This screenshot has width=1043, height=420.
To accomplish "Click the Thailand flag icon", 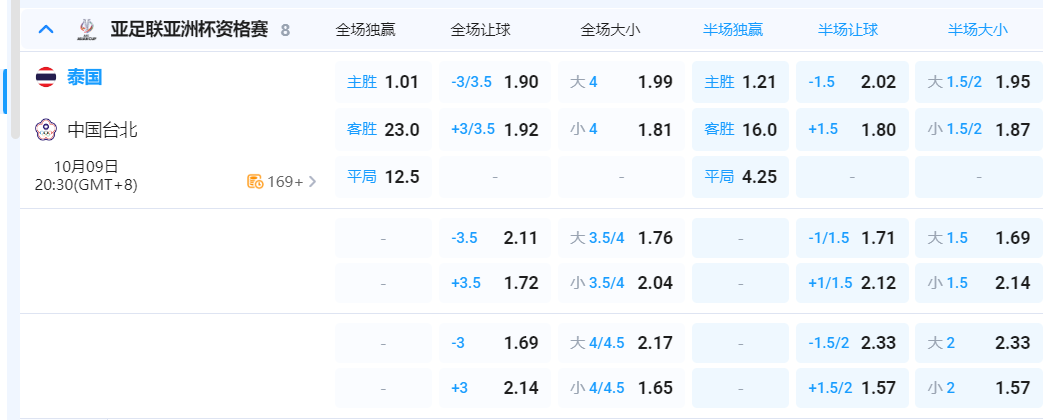I will 46,78.
